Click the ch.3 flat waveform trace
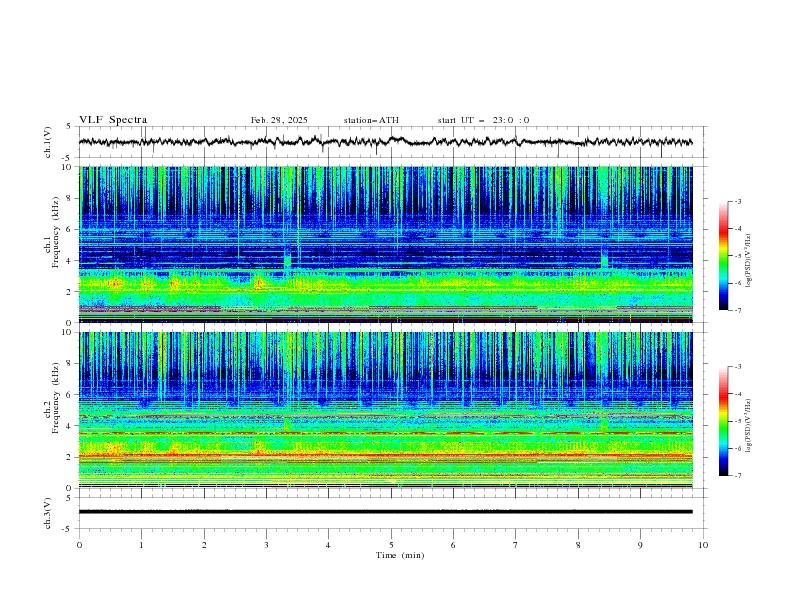Image resolution: width=792 pixels, height=612 pixels. coord(386,512)
